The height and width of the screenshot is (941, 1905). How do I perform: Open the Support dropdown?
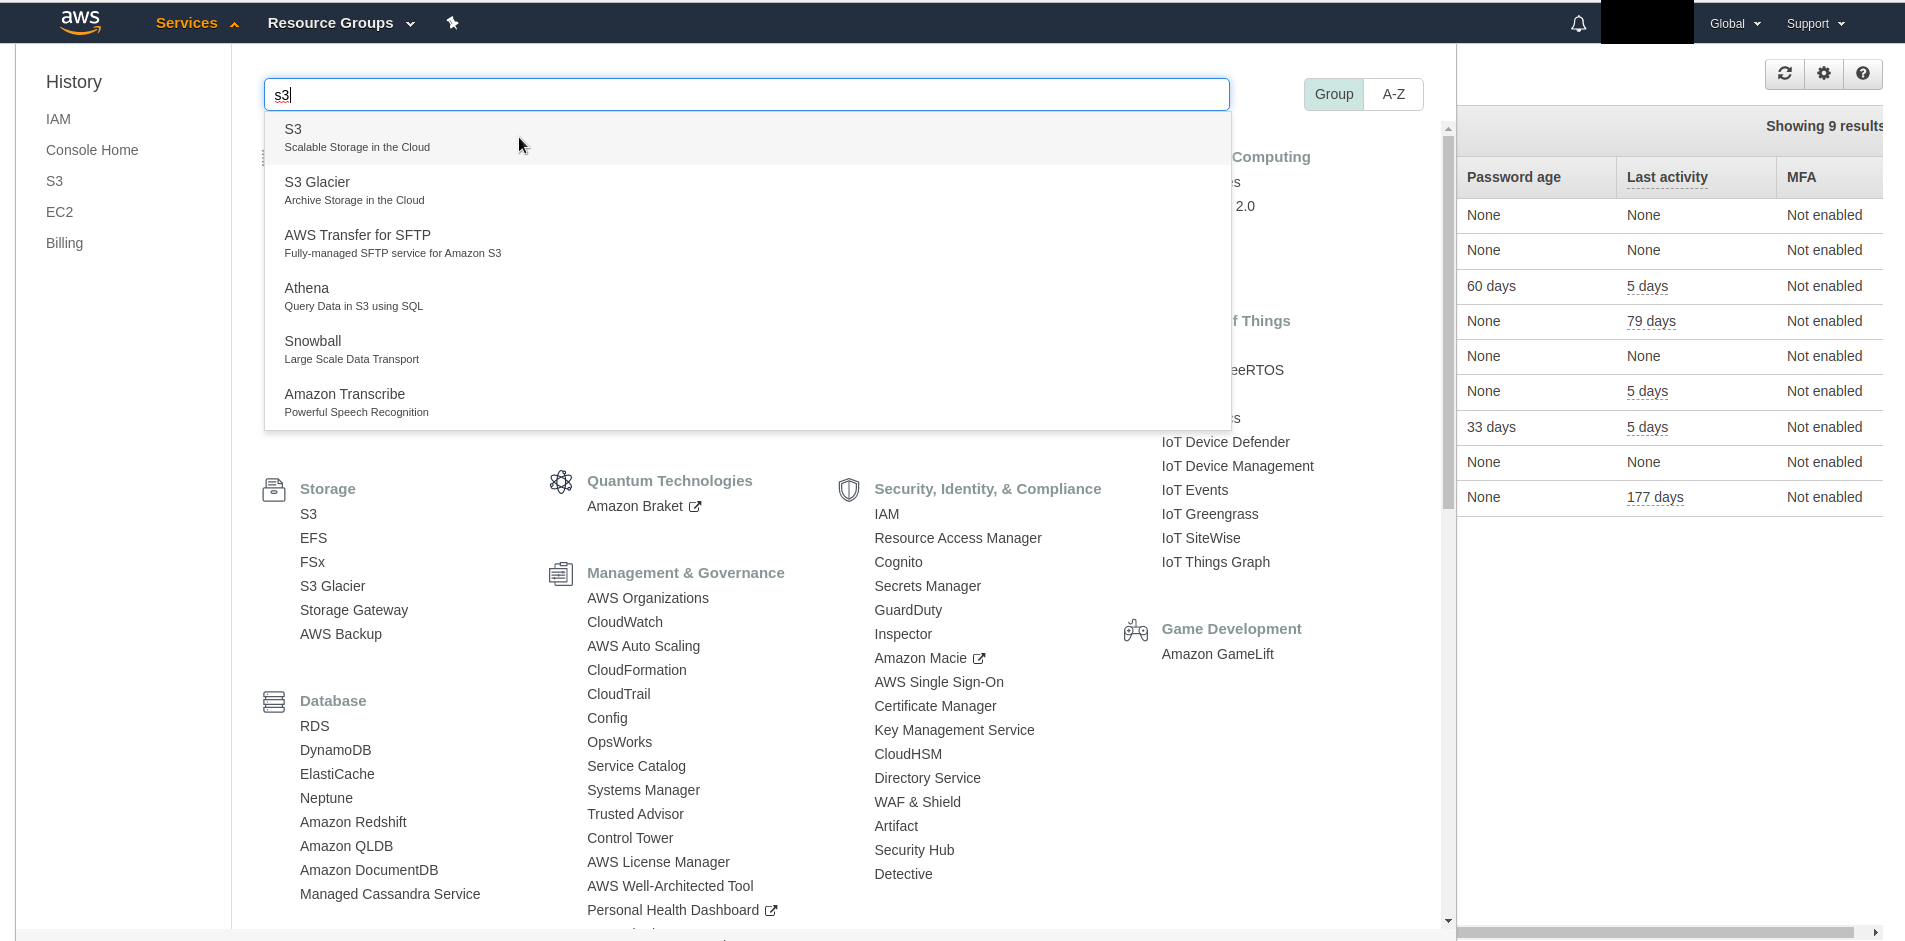[x=1816, y=24]
